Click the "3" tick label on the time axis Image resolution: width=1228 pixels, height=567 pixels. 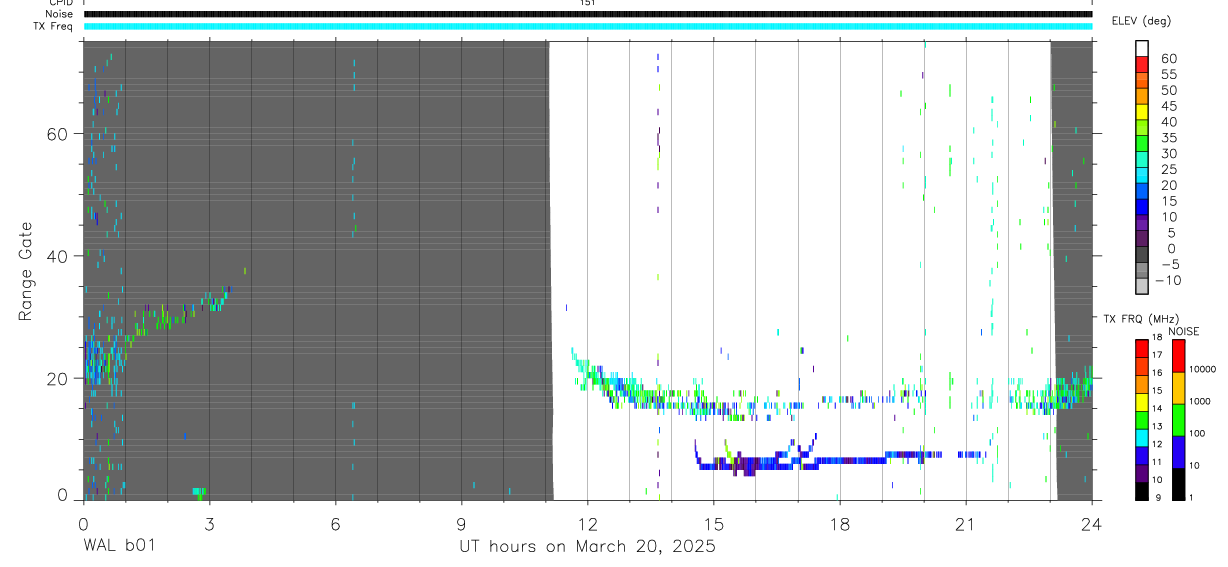pyautogui.click(x=209, y=523)
